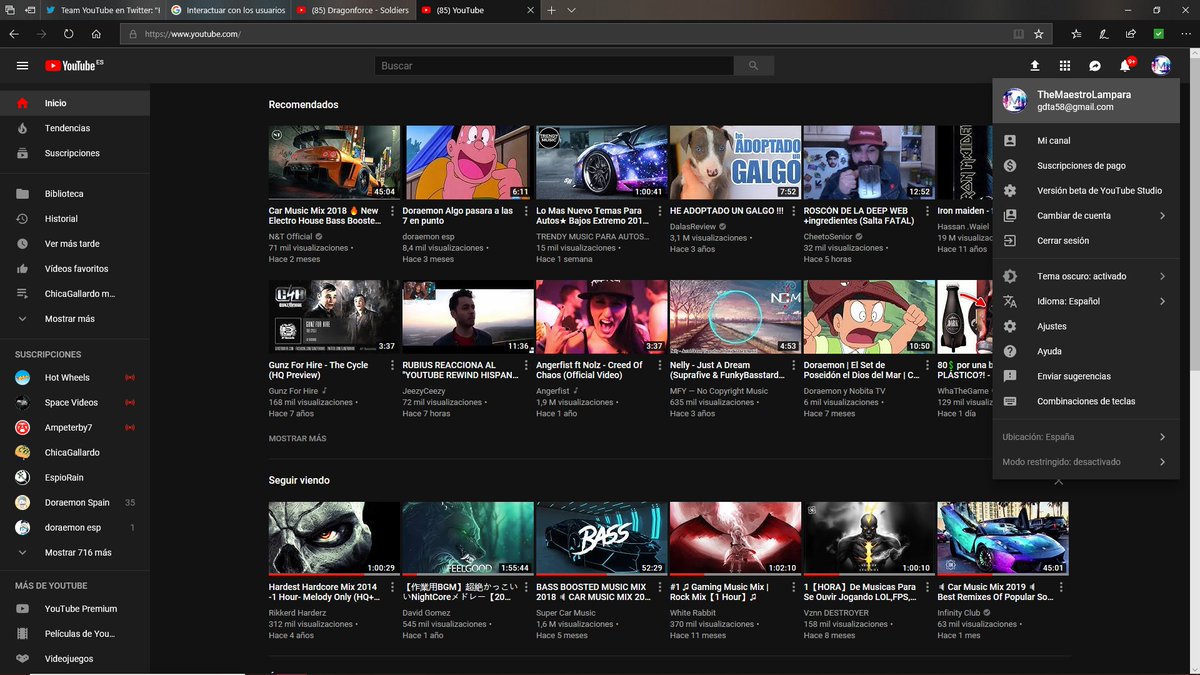Open BASS BOOSTED MUSIC MIX thumbnail
The image size is (1200, 675).
tap(601, 538)
